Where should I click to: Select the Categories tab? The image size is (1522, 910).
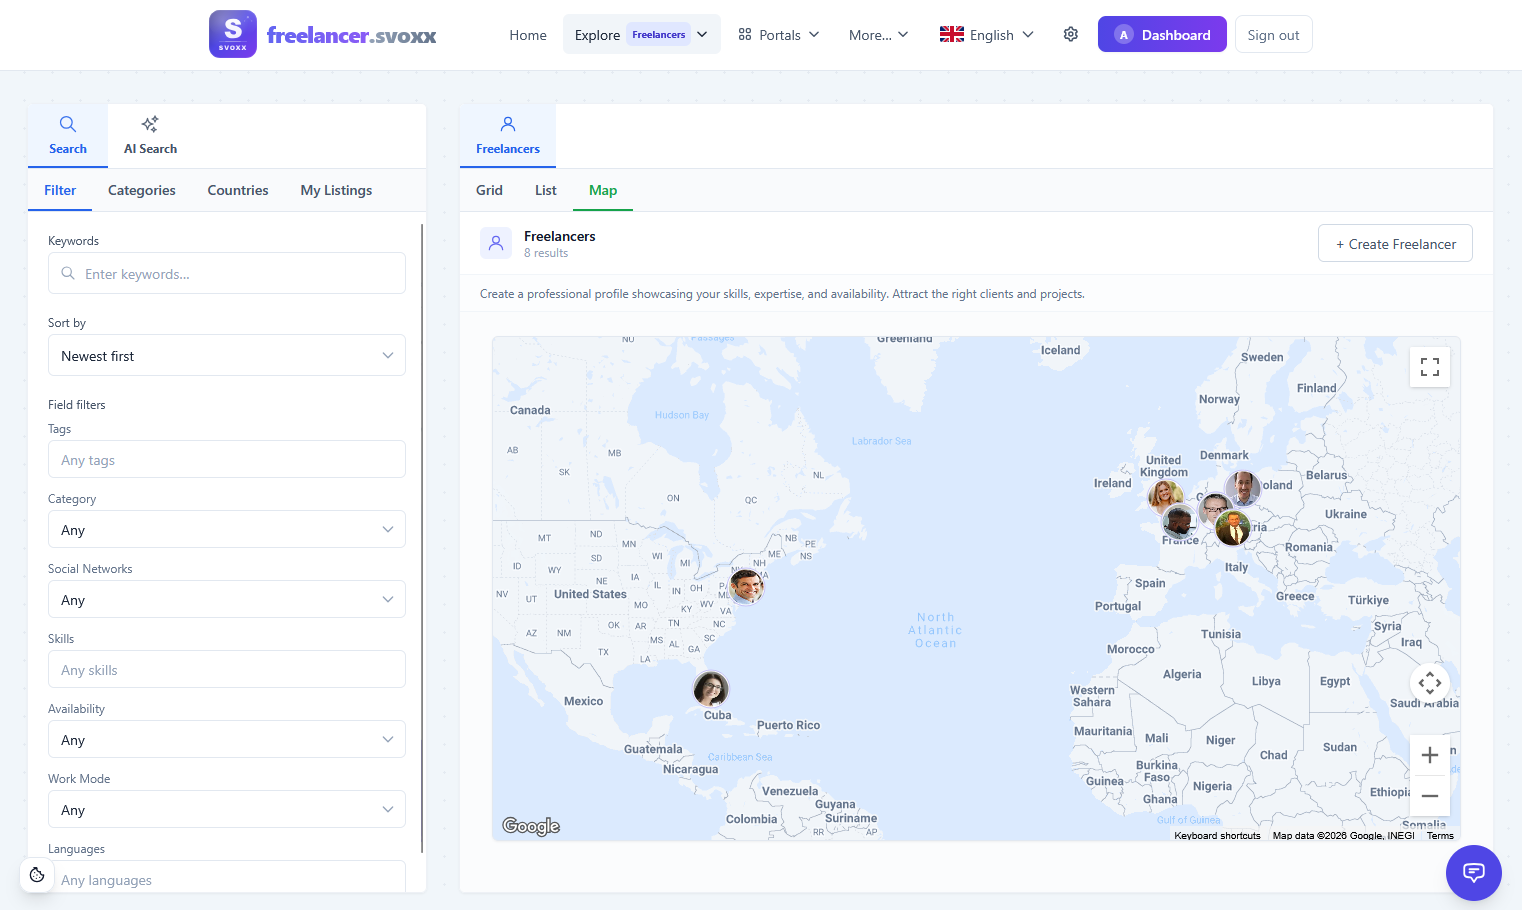(142, 190)
